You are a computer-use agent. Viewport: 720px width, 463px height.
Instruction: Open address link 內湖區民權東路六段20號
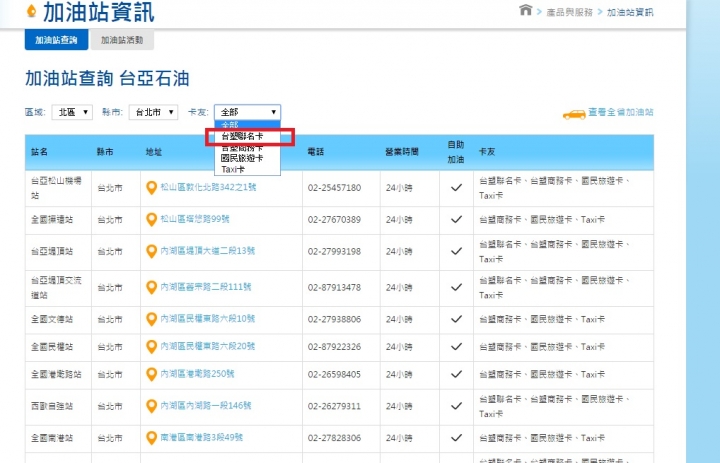208,346
